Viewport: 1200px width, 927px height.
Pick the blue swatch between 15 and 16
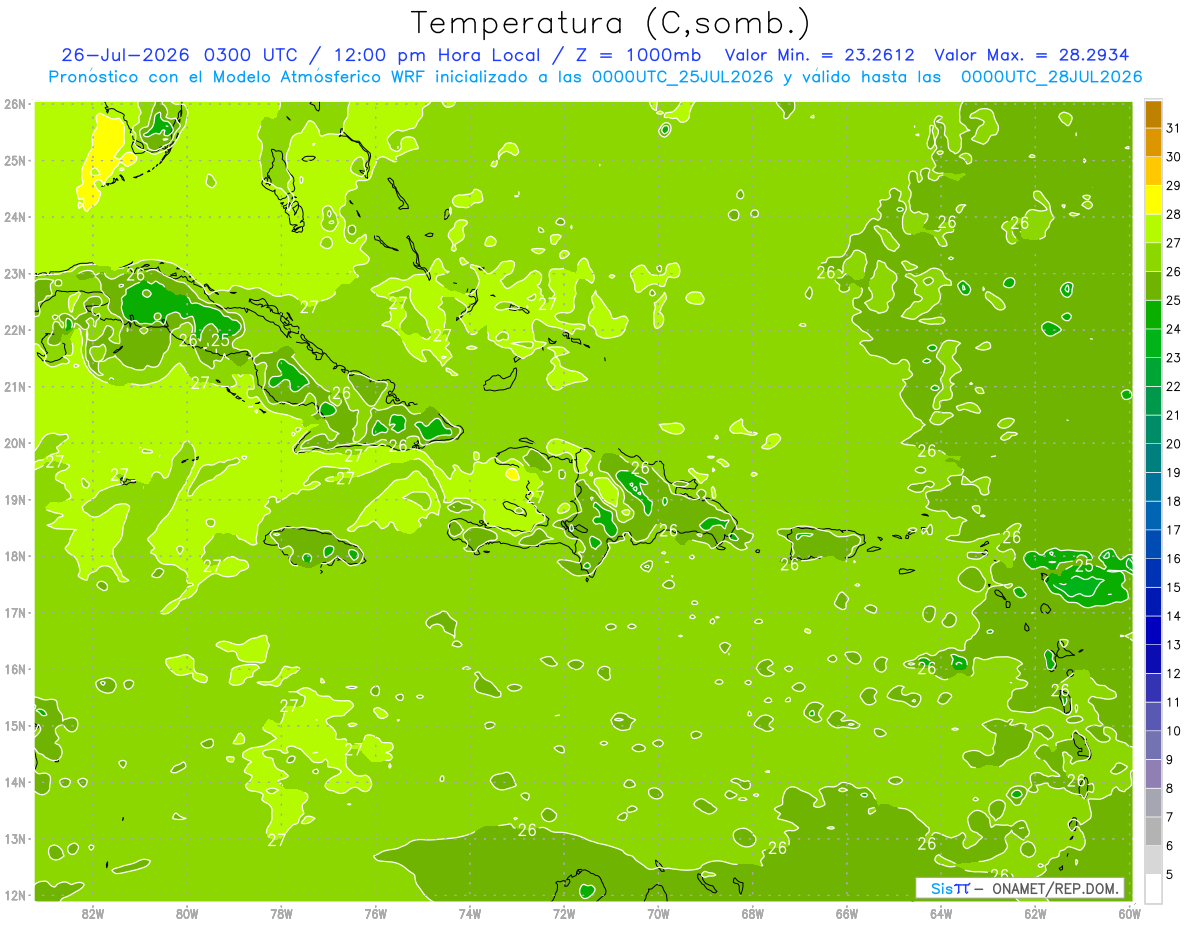click(1153, 573)
